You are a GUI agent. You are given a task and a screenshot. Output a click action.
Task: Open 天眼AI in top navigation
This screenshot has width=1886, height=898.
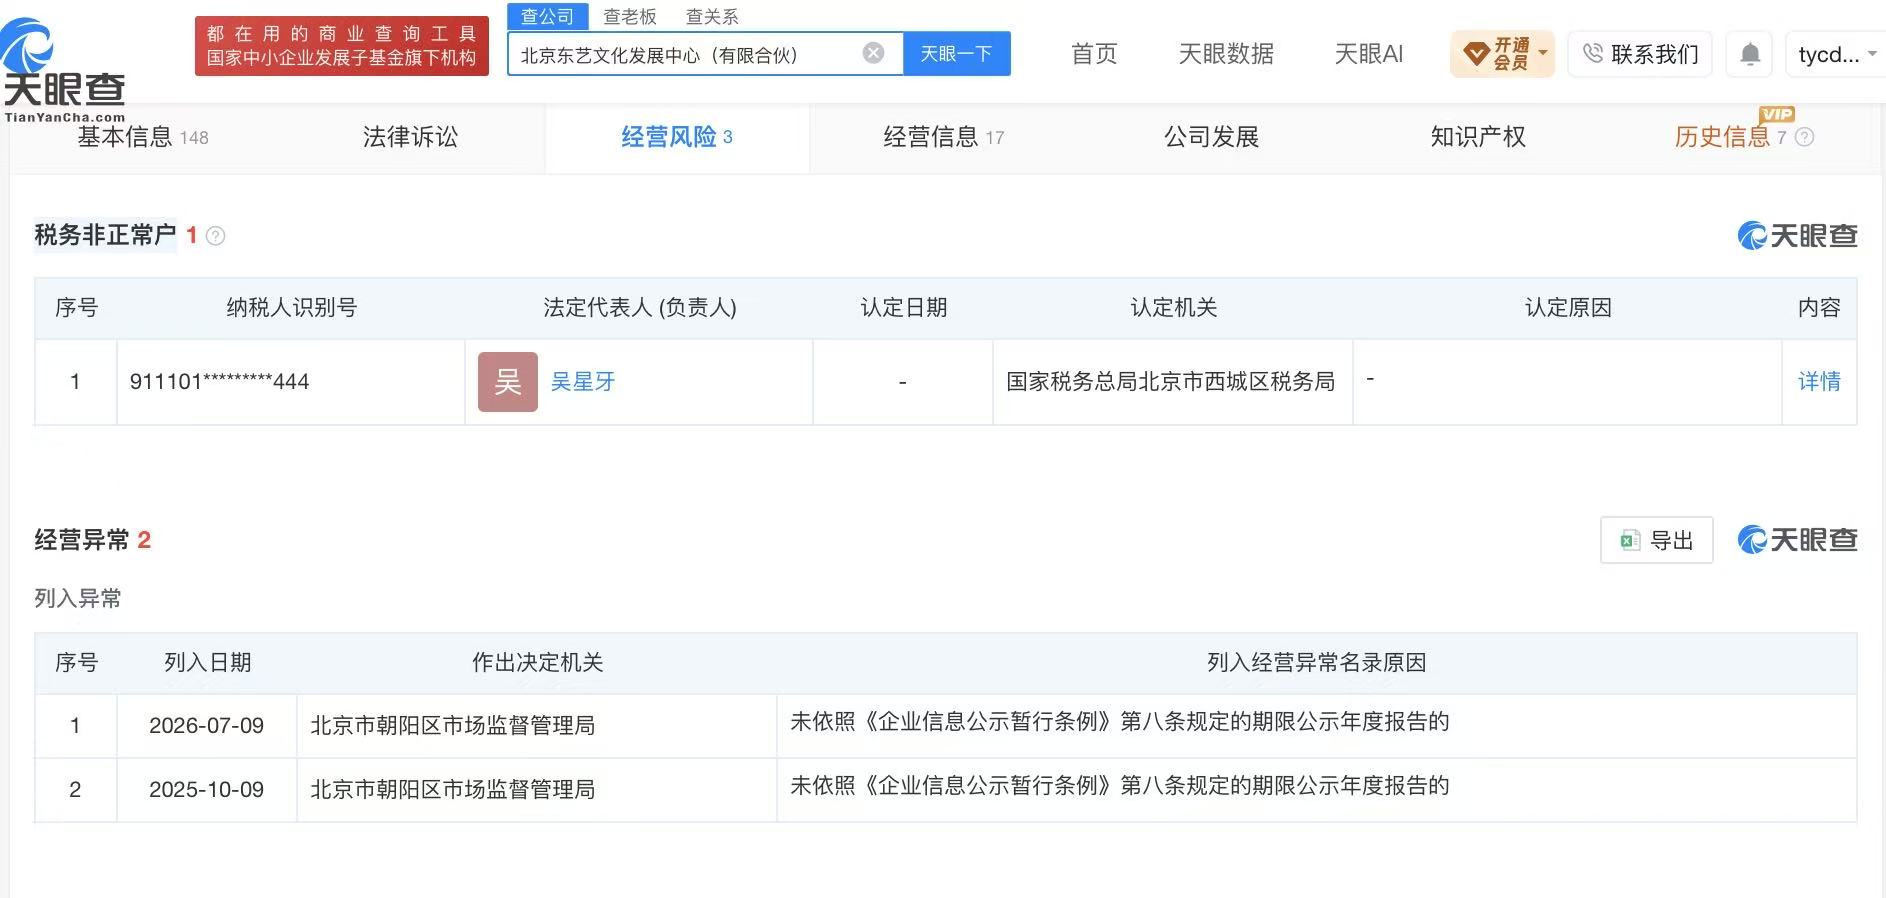pos(1369,54)
